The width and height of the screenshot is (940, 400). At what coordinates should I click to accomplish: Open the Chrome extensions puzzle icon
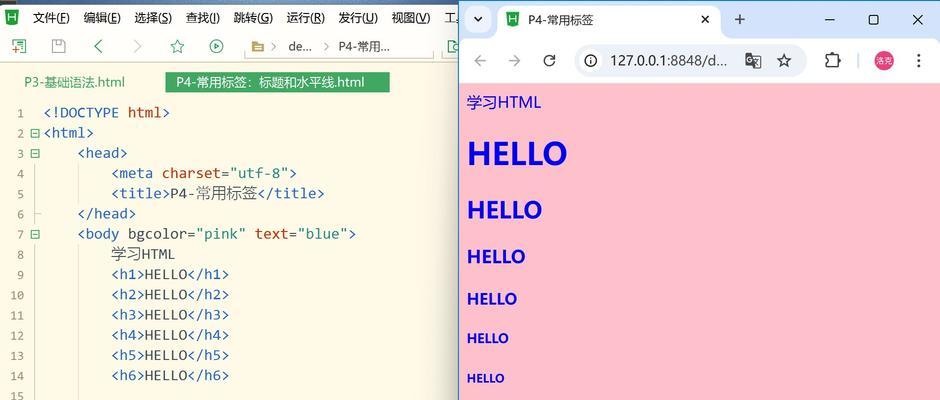click(x=833, y=61)
